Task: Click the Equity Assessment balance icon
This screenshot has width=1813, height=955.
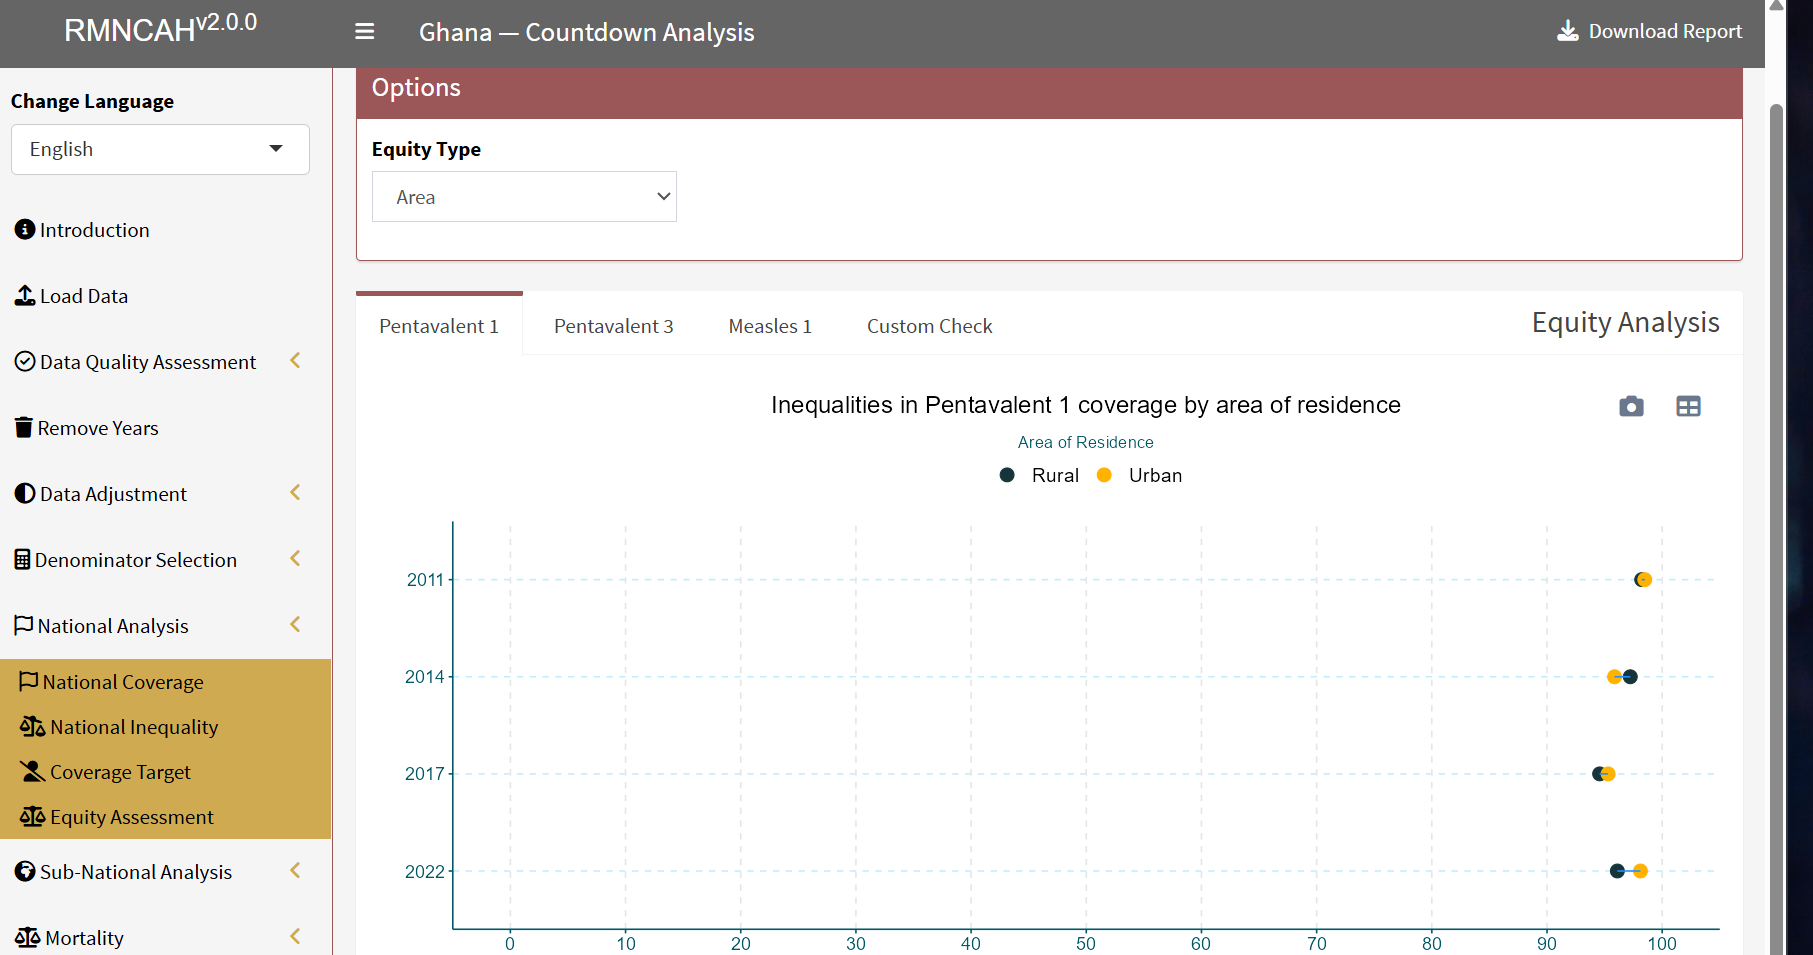Action: [32, 816]
